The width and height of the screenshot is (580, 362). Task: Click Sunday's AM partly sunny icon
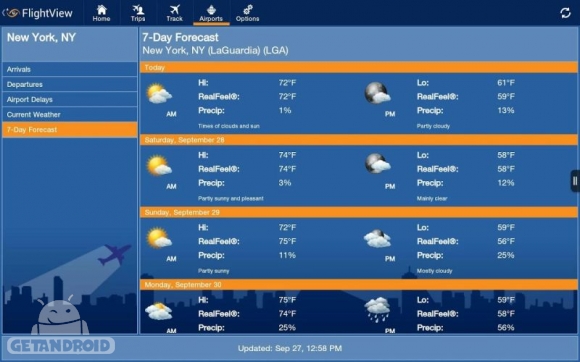coord(159,238)
